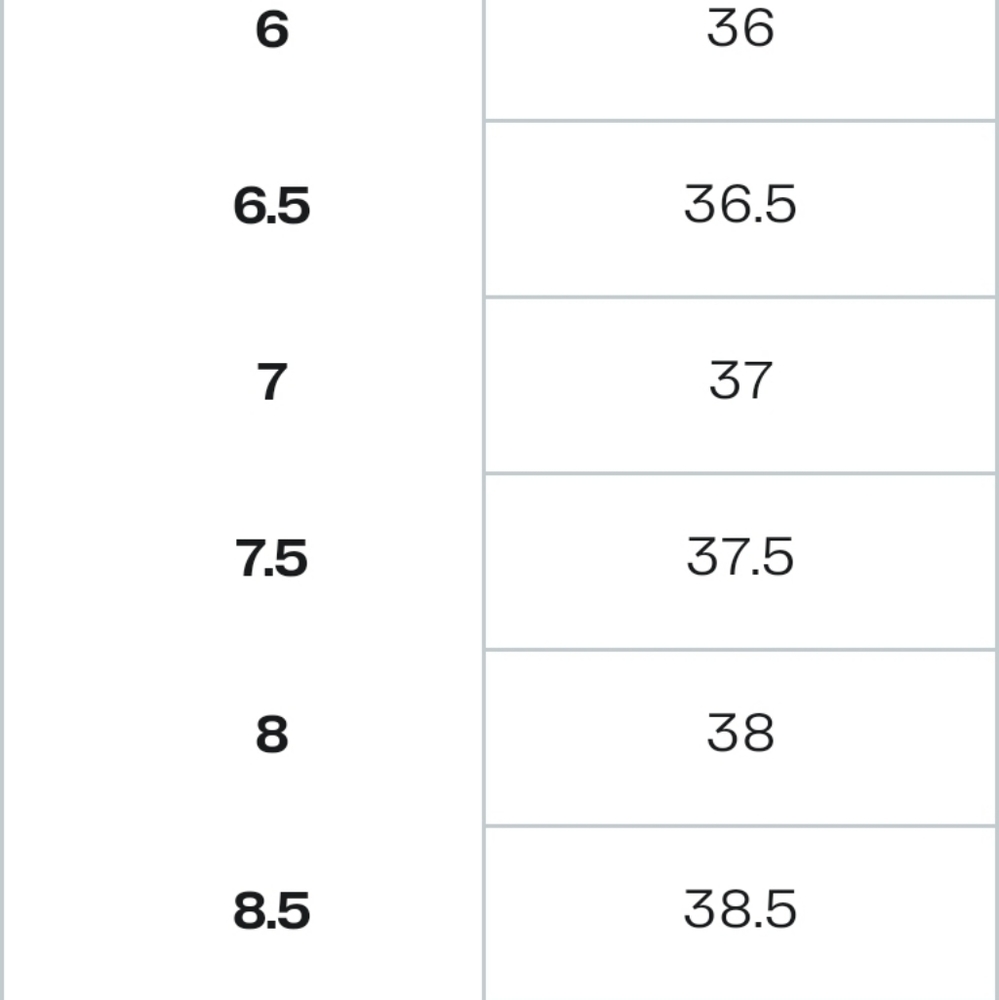Select the converted value beside size 7
The height and width of the screenshot is (1000, 999).
pyautogui.click(x=740, y=381)
